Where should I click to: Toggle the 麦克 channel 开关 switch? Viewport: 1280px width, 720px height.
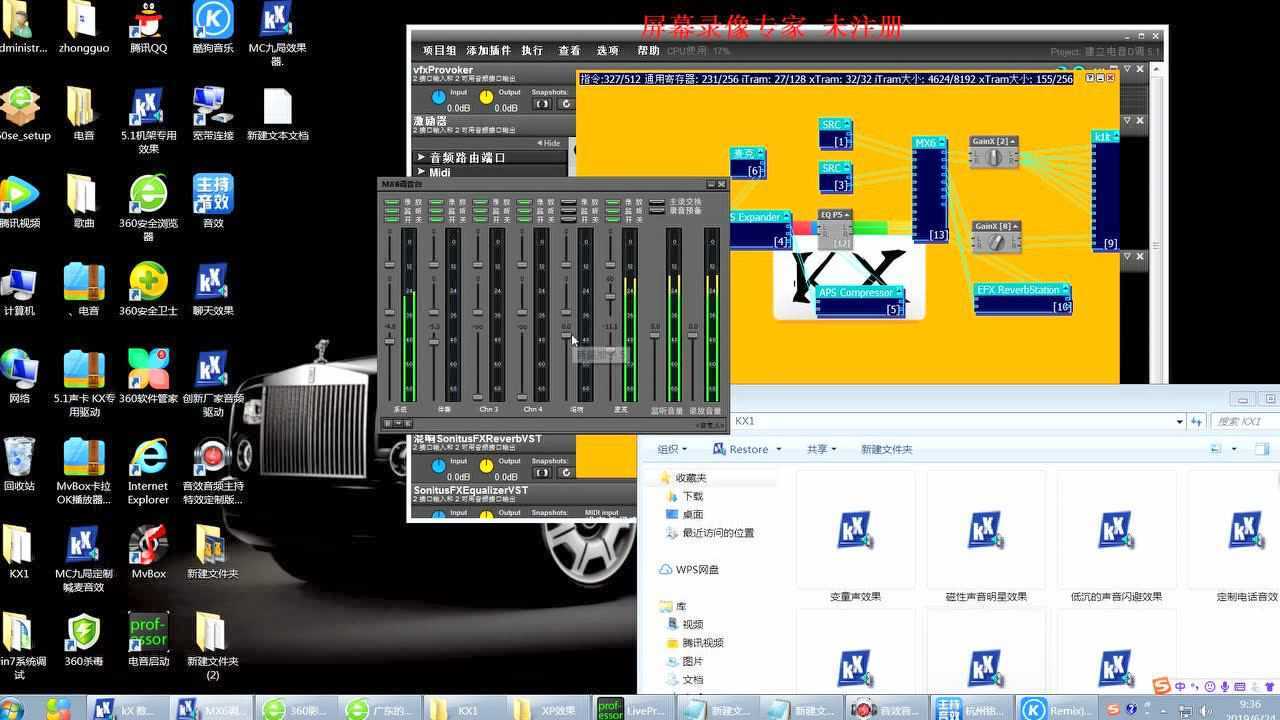pyautogui.click(x=612, y=219)
